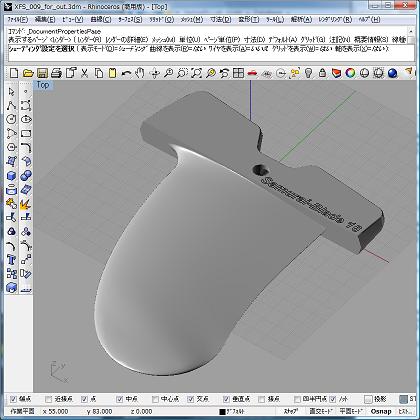Switch to four viewports layout icon
420x420 pixels.
click(239, 73)
